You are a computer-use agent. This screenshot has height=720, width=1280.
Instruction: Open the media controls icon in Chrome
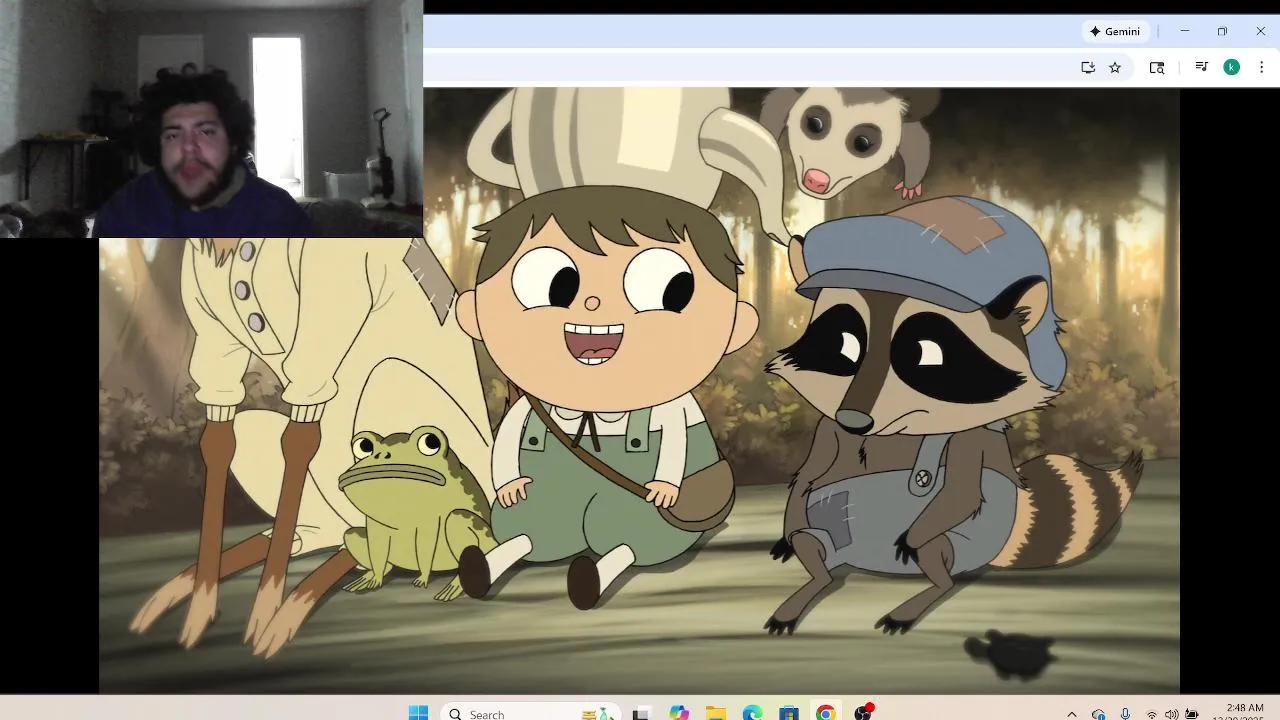(x=1202, y=67)
